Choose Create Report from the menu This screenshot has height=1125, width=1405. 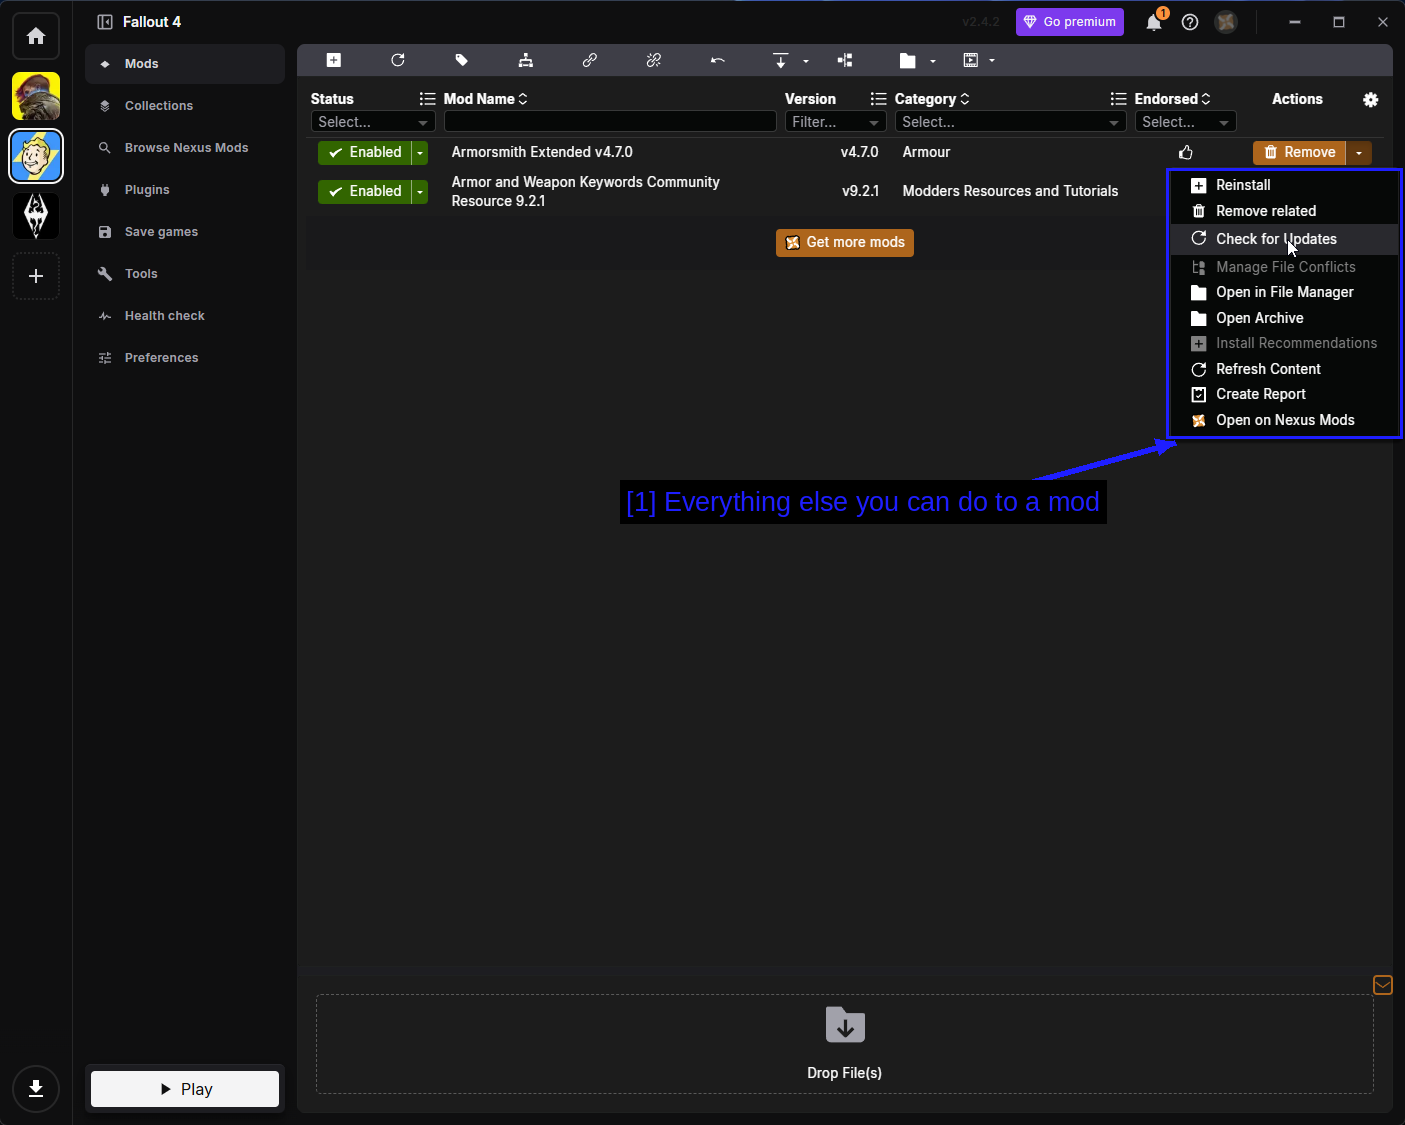click(x=1284, y=394)
